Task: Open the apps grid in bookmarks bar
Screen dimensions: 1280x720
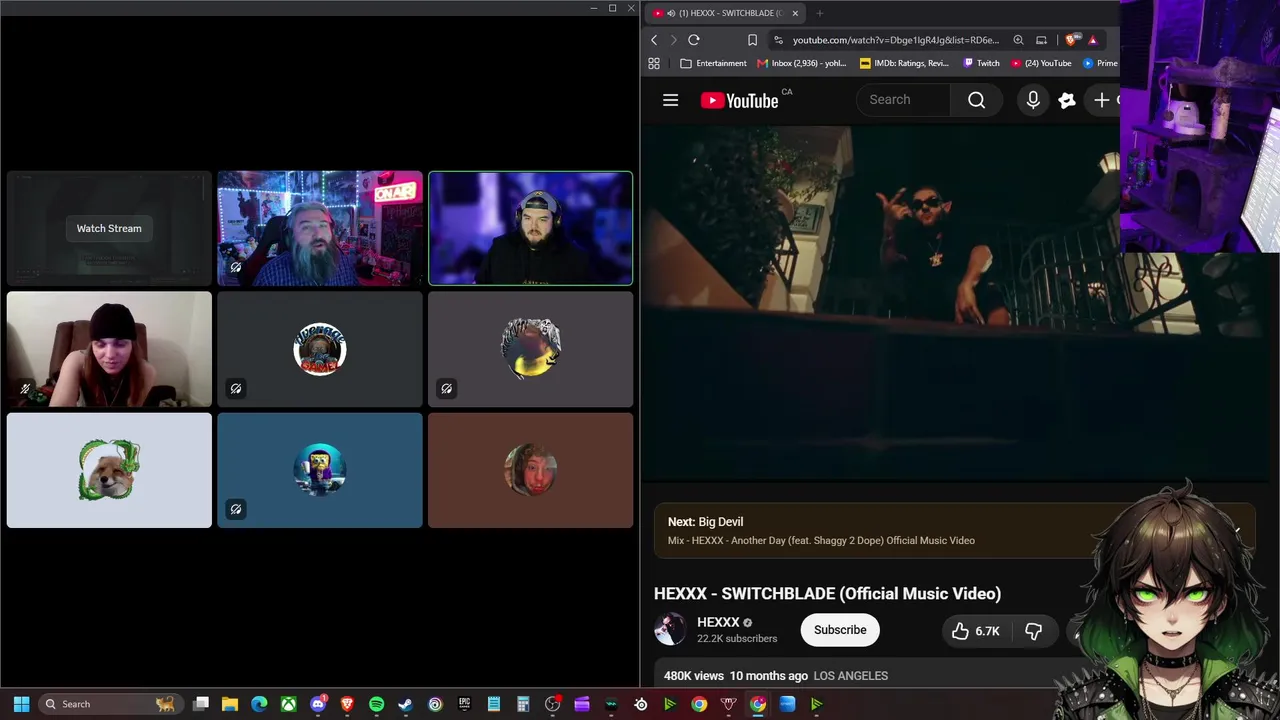Action: click(654, 63)
